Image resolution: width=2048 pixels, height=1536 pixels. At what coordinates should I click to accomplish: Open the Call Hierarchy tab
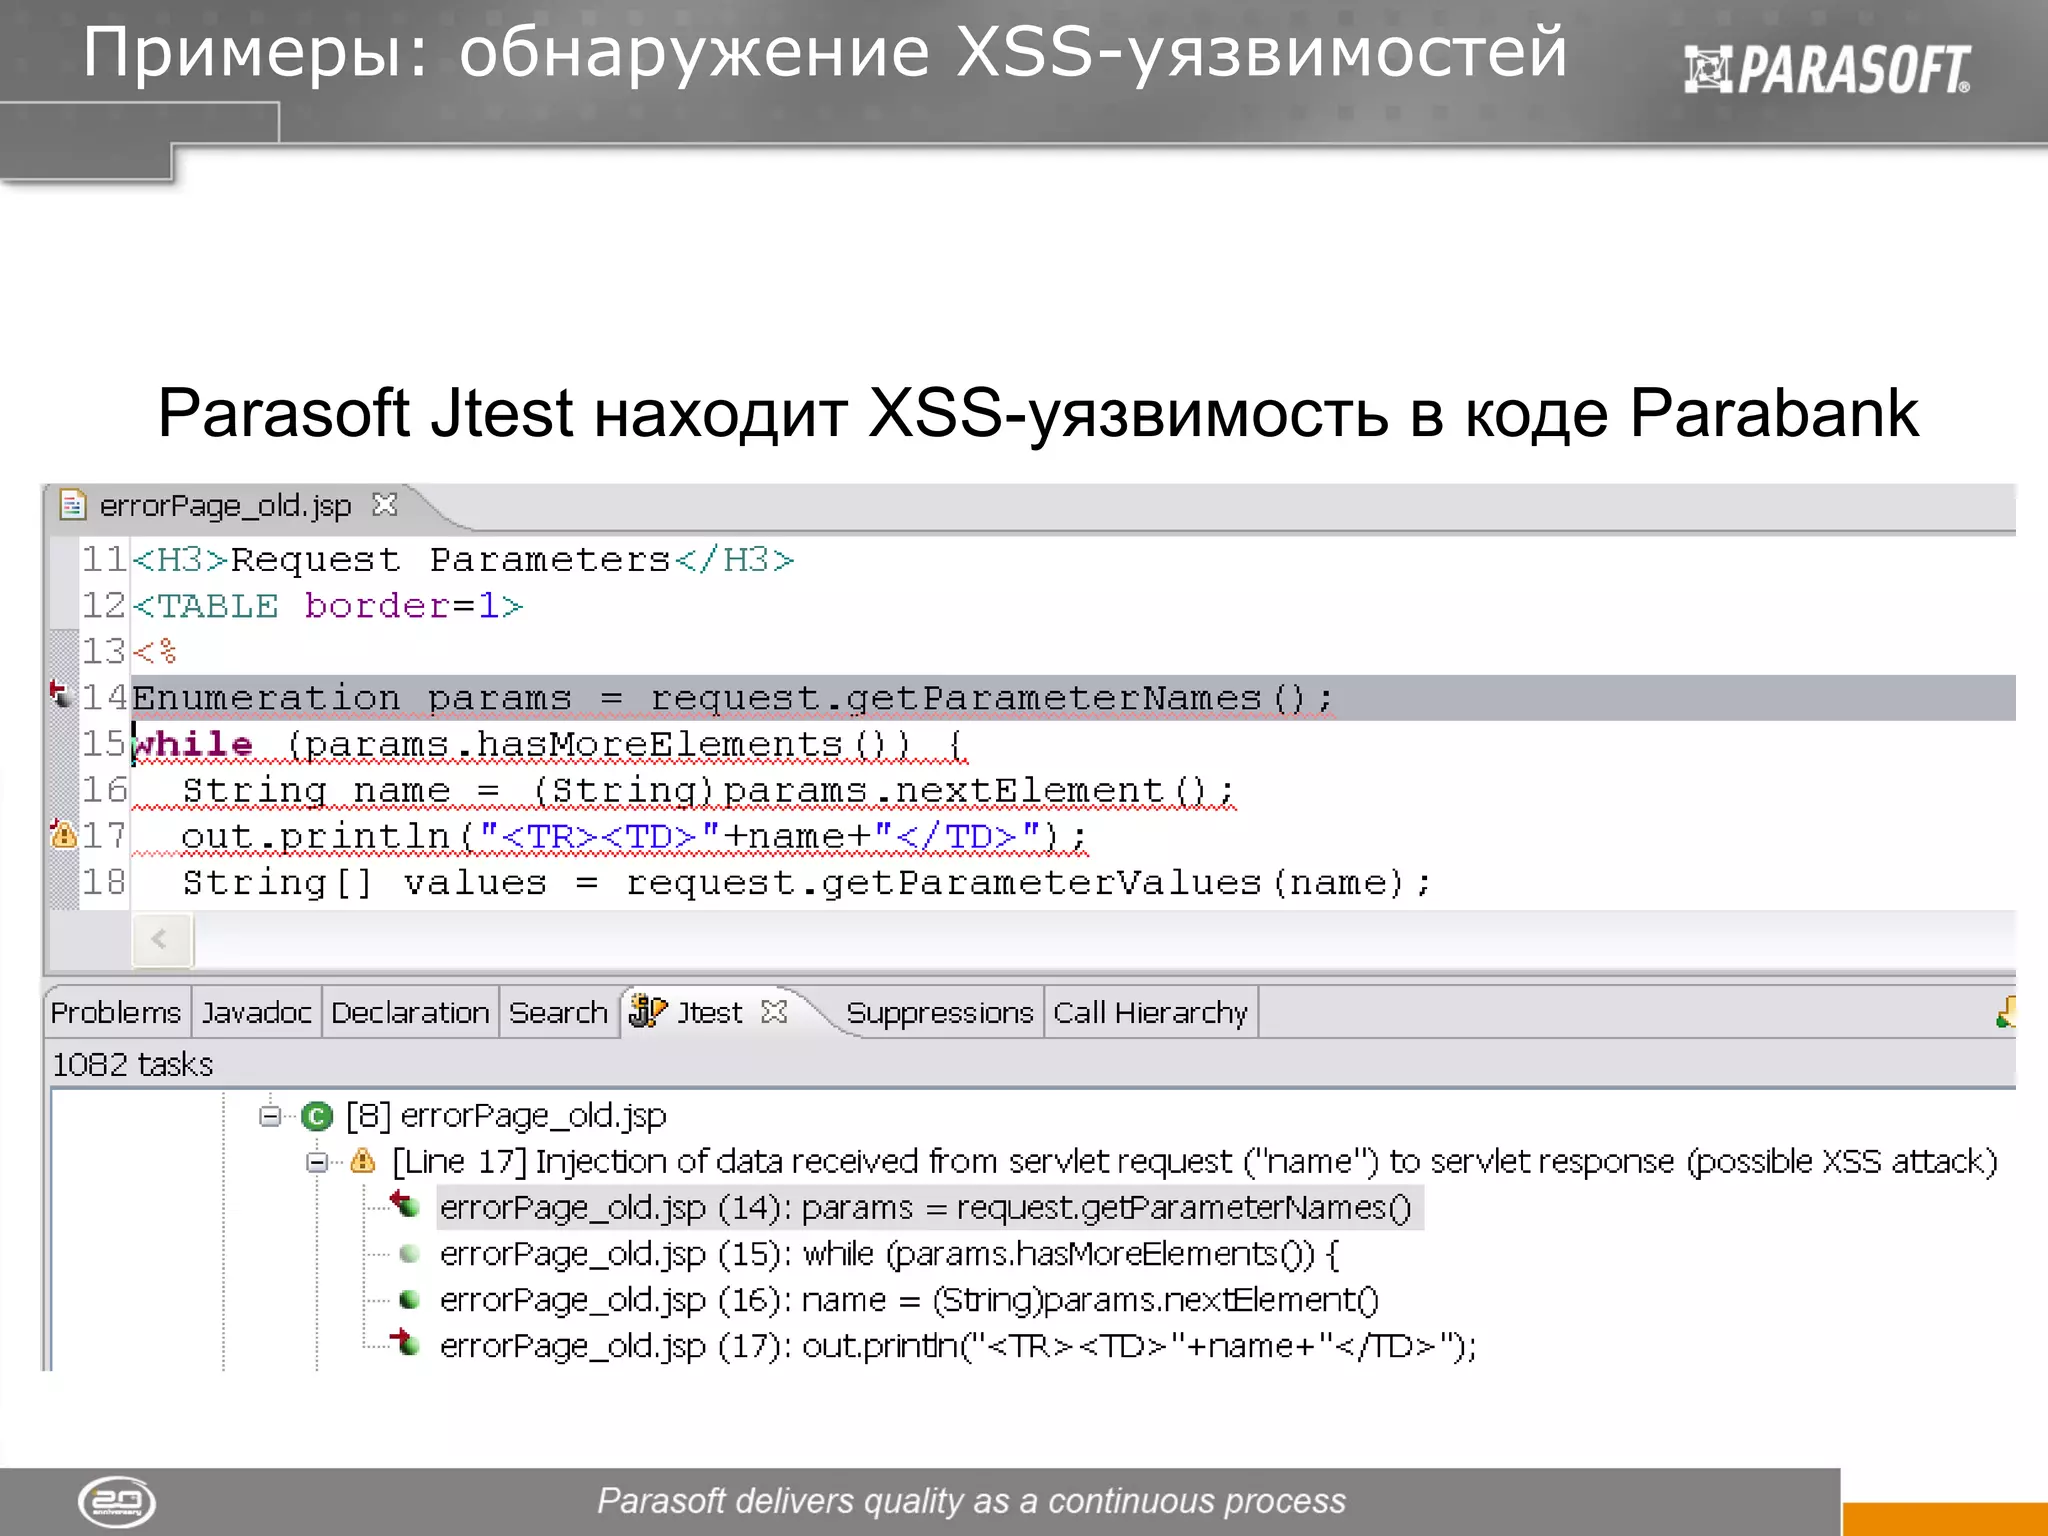[1150, 1013]
